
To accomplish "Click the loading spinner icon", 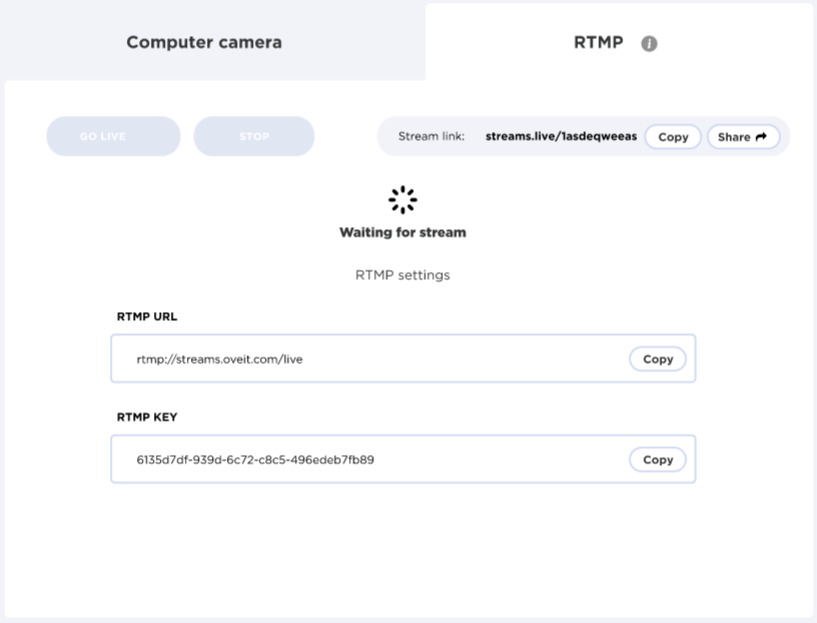I will (x=402, y=200).
